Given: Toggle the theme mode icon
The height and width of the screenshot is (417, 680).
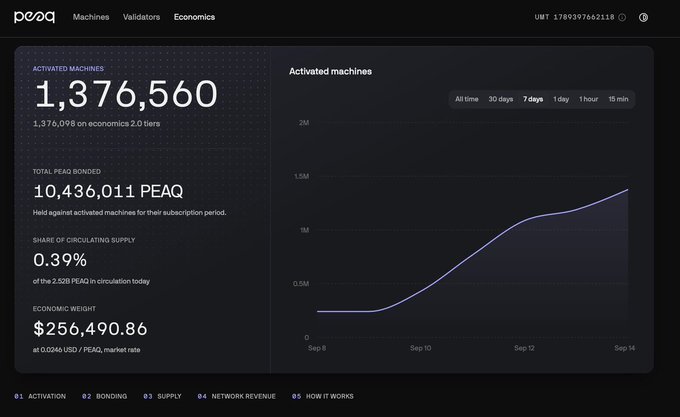Looking at the screenshot, I should [643, 17].
